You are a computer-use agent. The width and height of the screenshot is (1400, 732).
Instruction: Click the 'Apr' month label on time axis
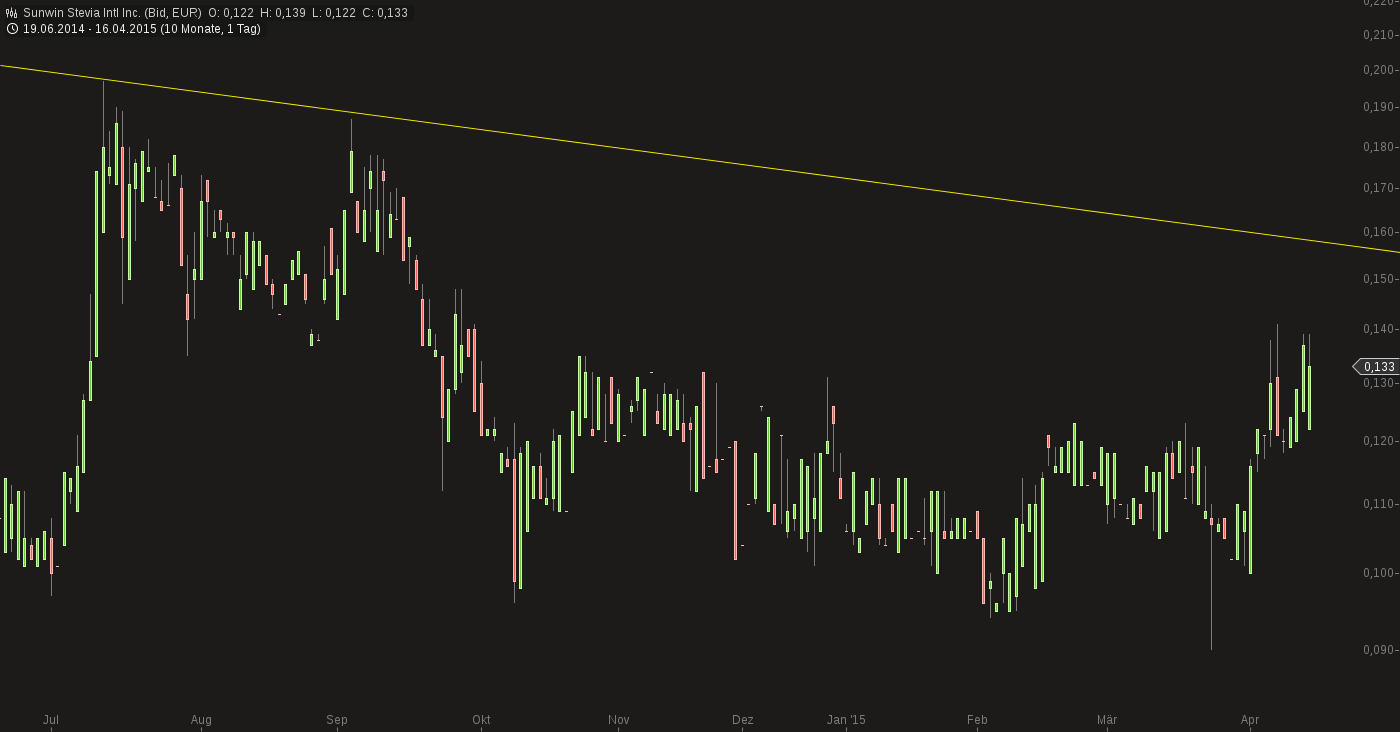click(1249, 720)
